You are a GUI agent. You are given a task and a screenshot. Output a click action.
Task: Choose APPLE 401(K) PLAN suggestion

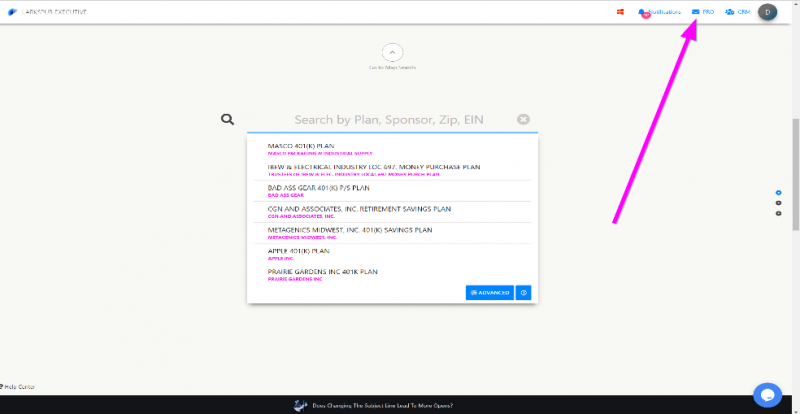pos(298,251)
